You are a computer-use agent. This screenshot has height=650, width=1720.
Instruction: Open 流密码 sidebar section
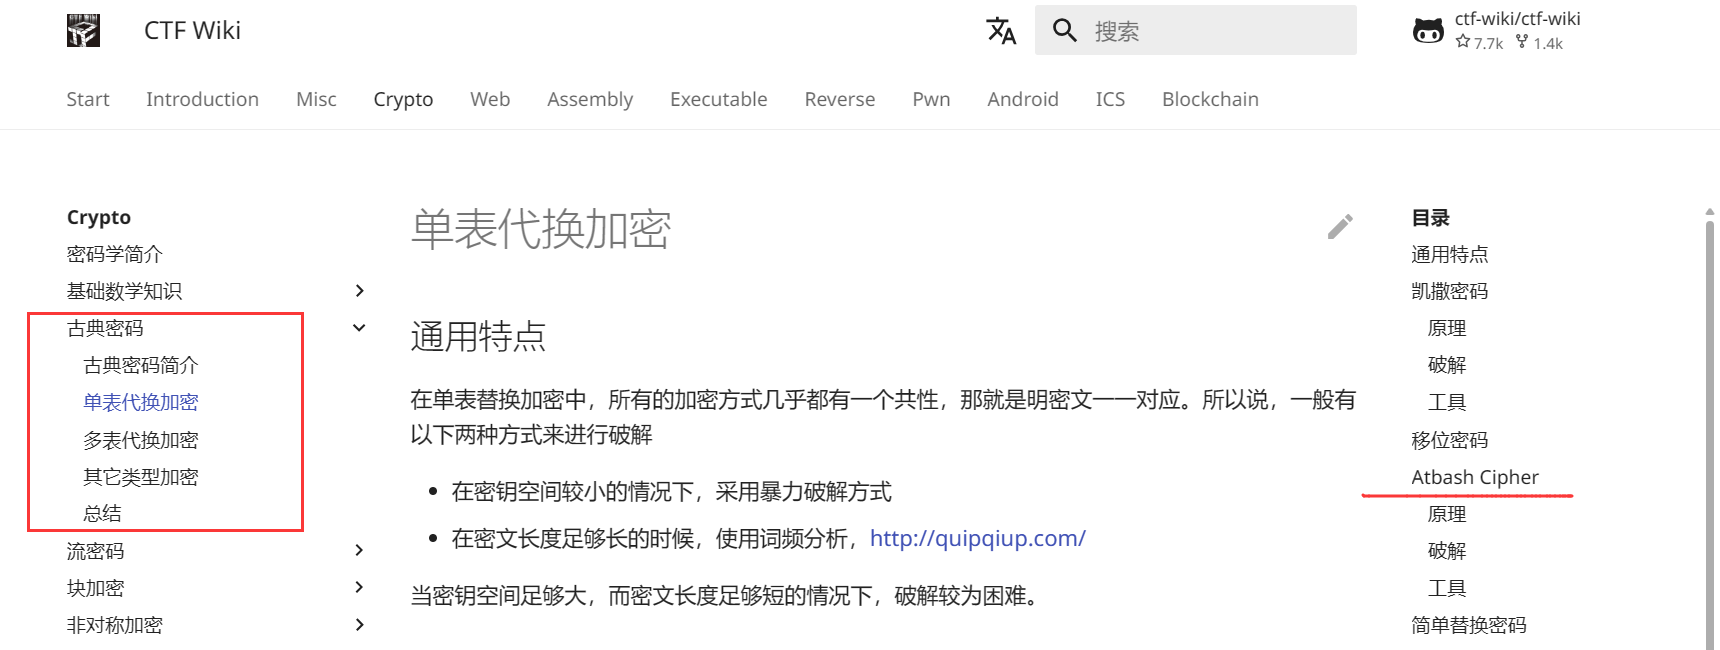click(95, 551)
